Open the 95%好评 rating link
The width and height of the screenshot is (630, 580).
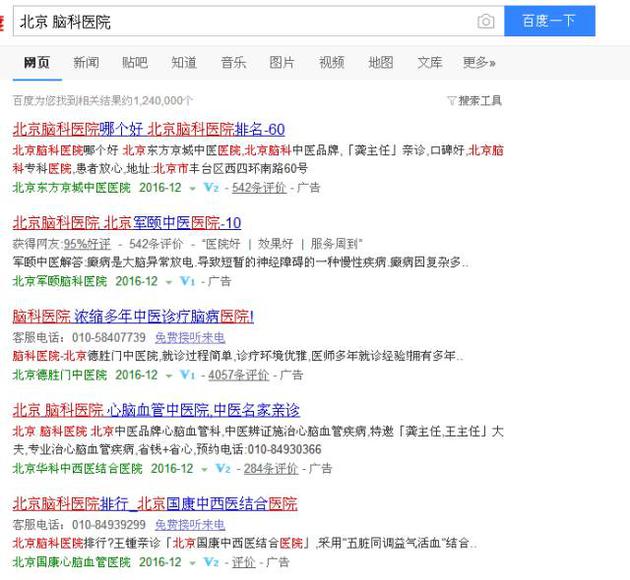click(87, 244)
